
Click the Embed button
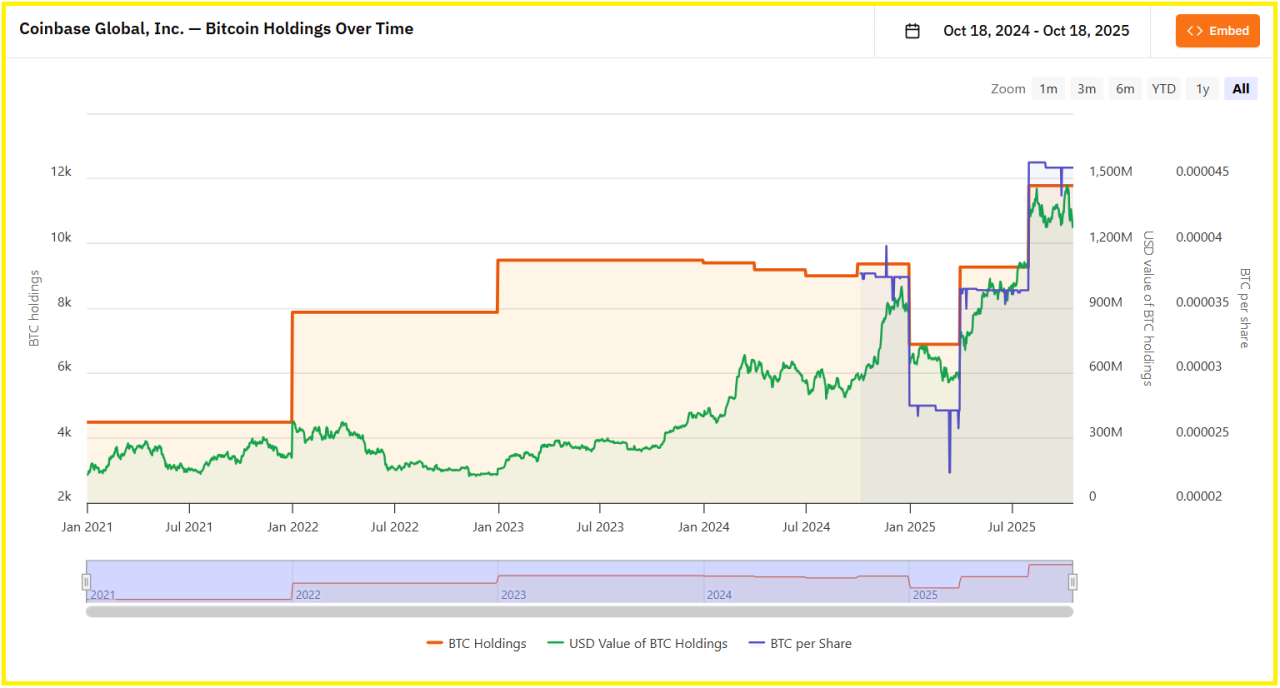pos(1217,31)
